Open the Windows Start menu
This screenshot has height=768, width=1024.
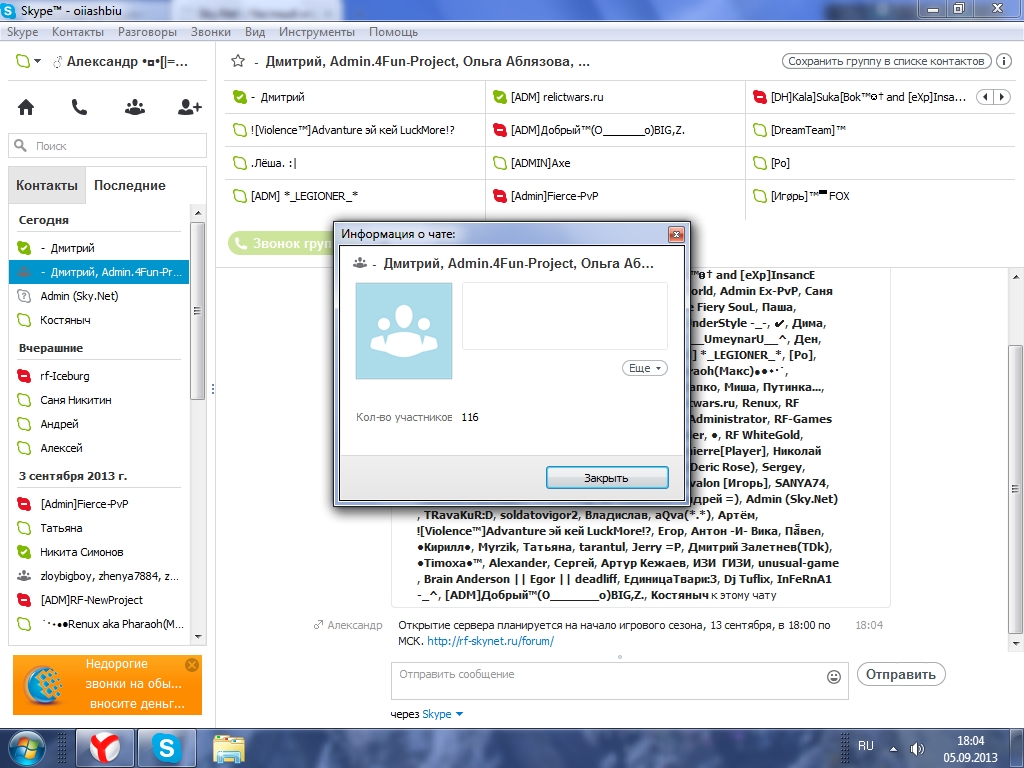pyautogui.click(x=26, y=748)
